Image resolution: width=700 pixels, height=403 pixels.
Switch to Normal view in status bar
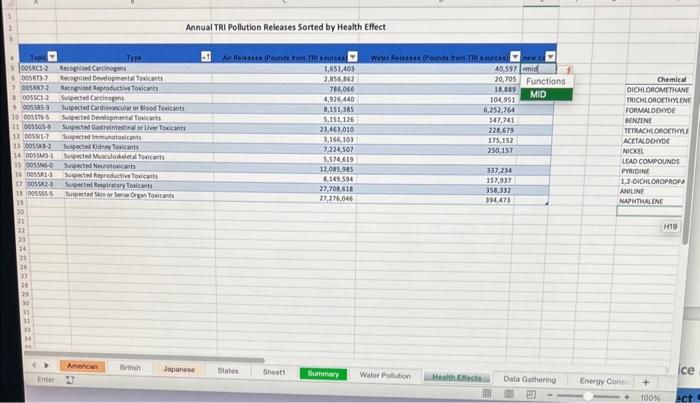[487, 393]
